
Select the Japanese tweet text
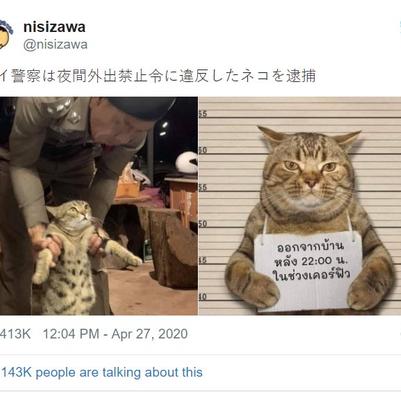click(x=157, y=76)
